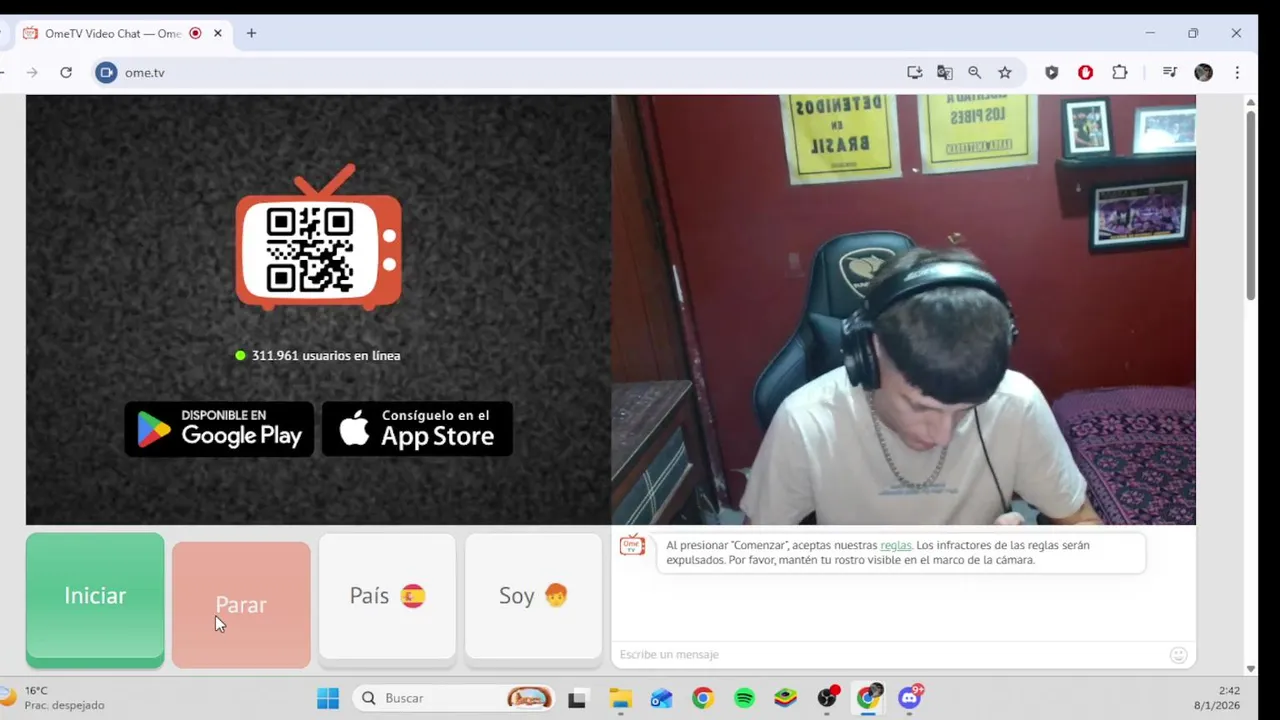1280x720 pixels.
Task: Open the reglas link in the chat notice
Action: tap(895, 545)
